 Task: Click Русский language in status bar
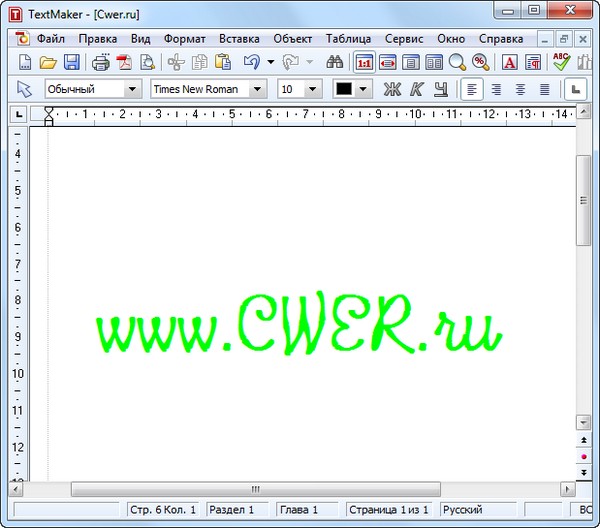click(x=478, y=510)
